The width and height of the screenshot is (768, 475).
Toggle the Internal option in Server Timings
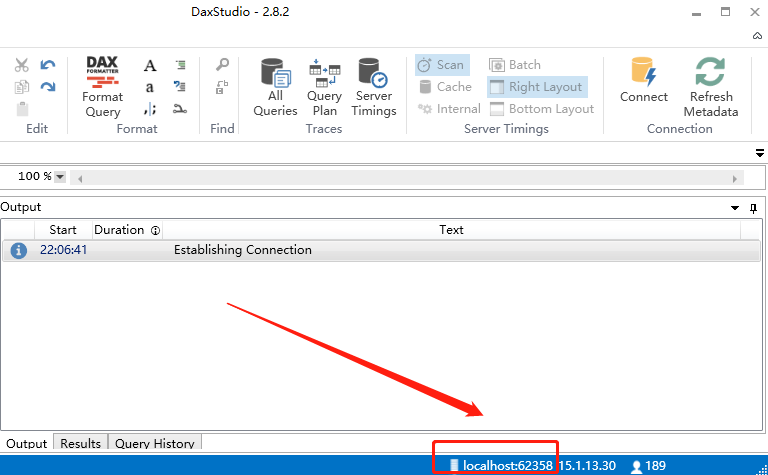tap(449, 109)
